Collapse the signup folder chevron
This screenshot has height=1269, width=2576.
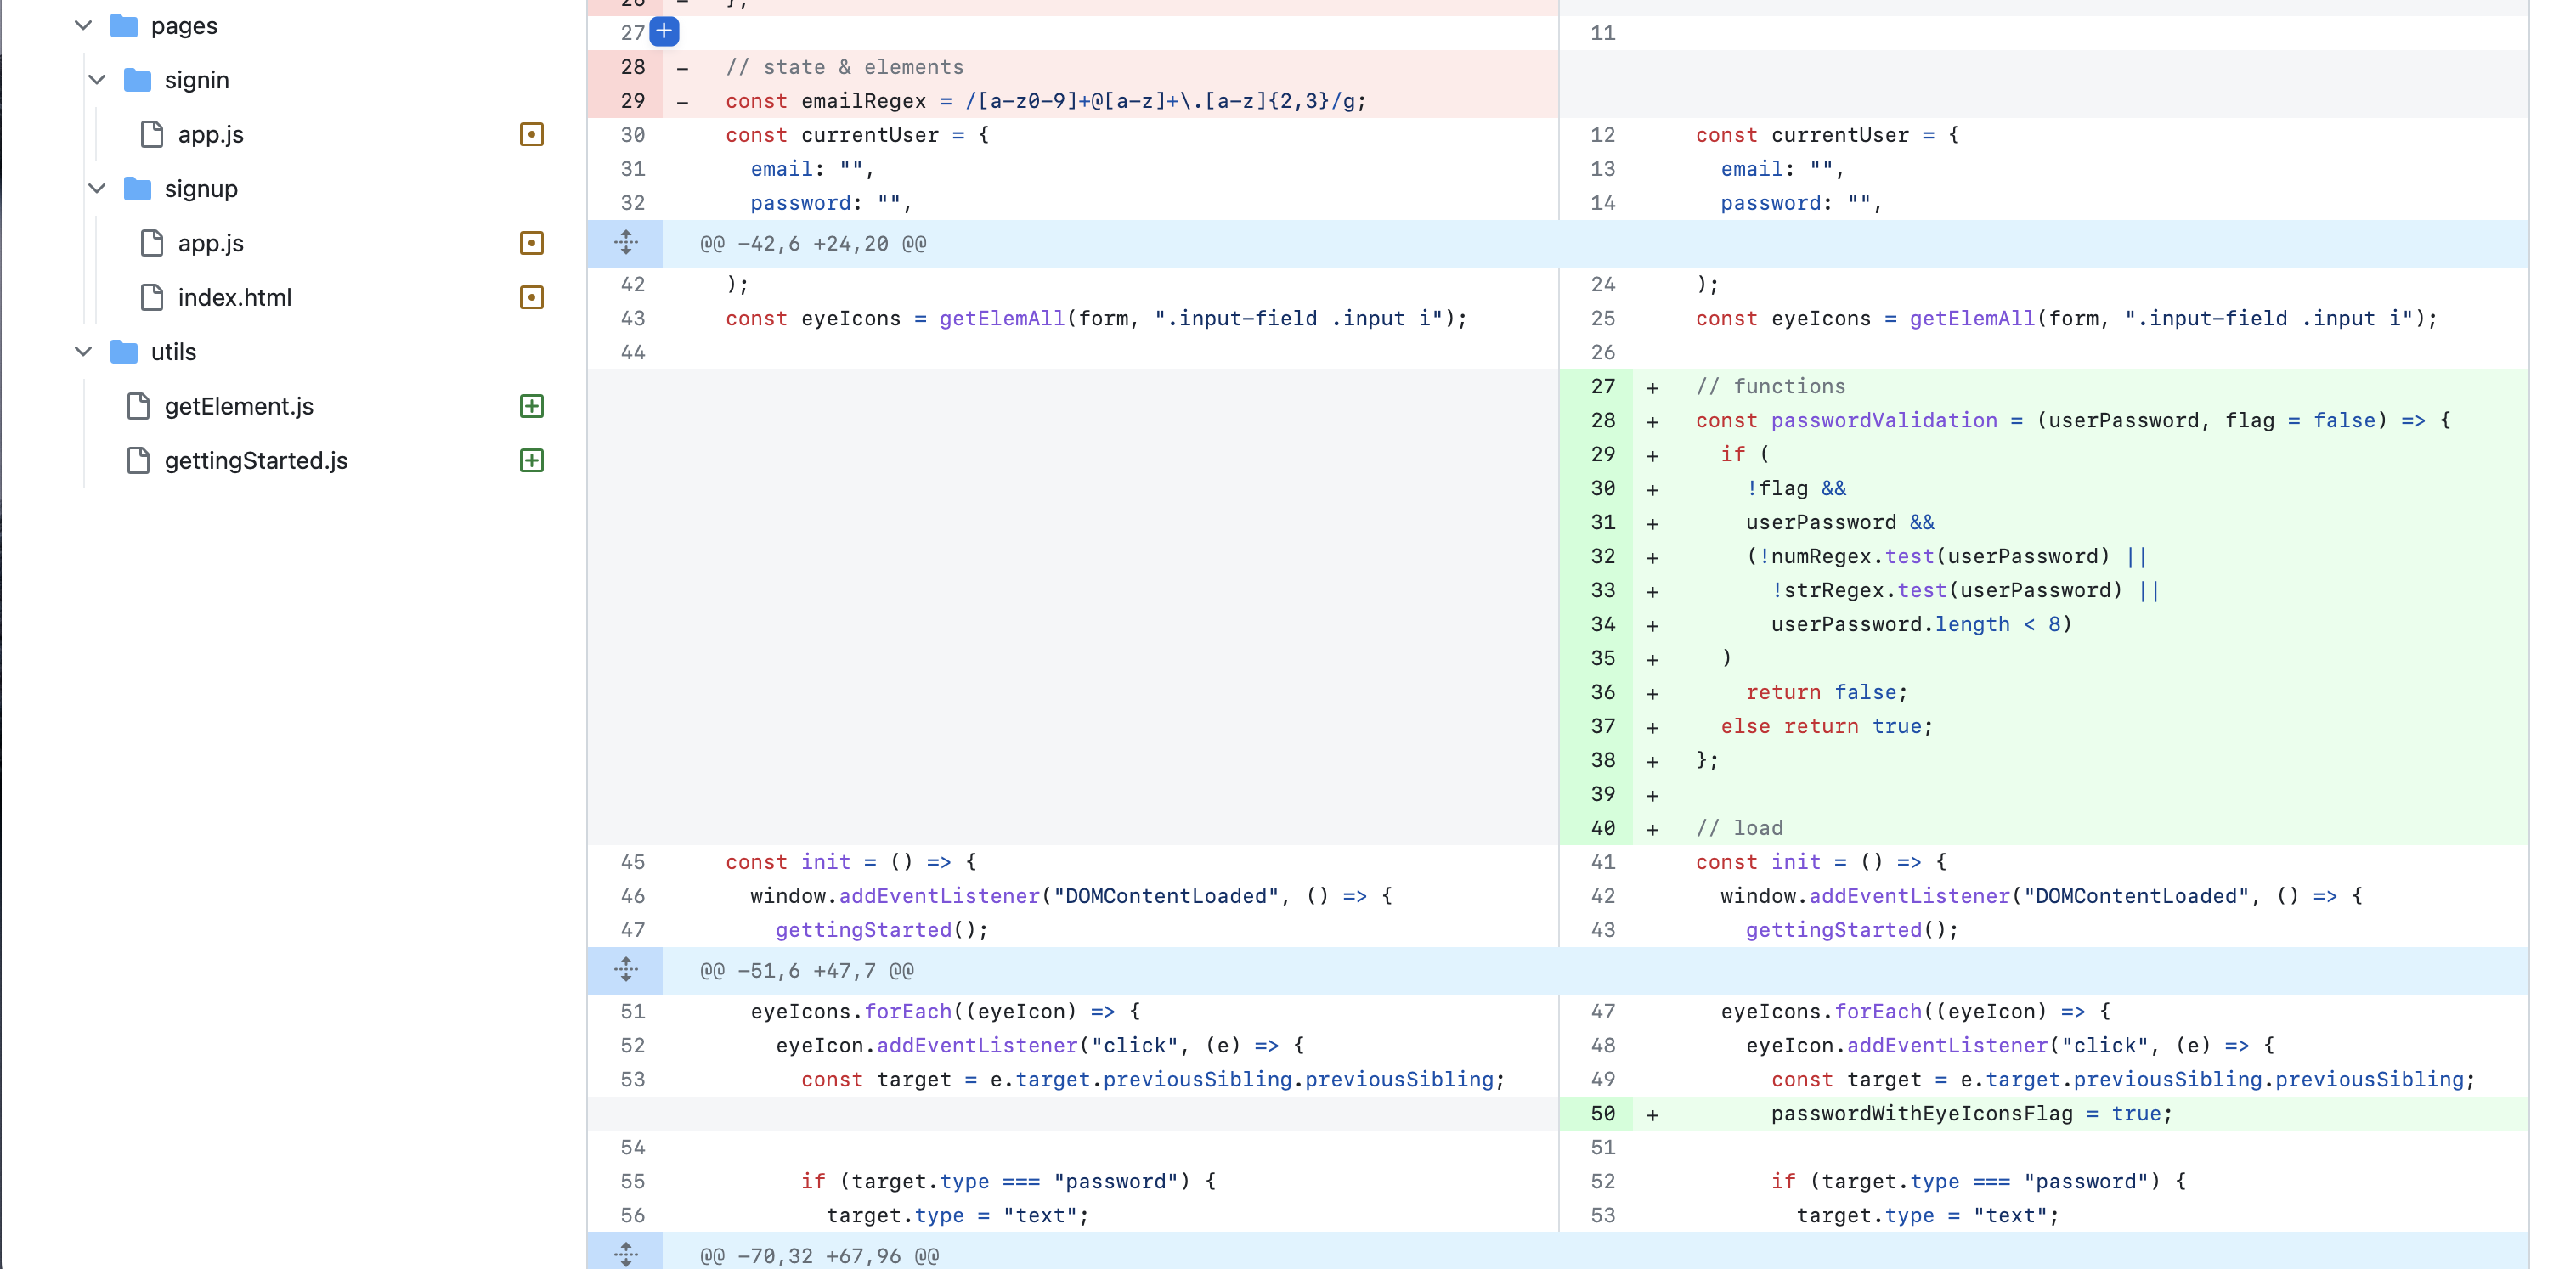pyautogui.click(x=97, y=189)
